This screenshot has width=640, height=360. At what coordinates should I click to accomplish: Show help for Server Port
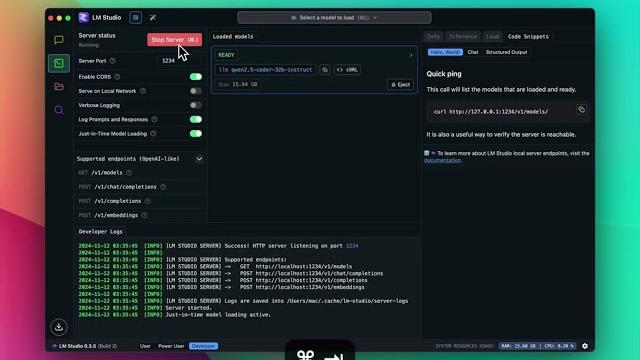pyautogui.click(x=113, y=61)
